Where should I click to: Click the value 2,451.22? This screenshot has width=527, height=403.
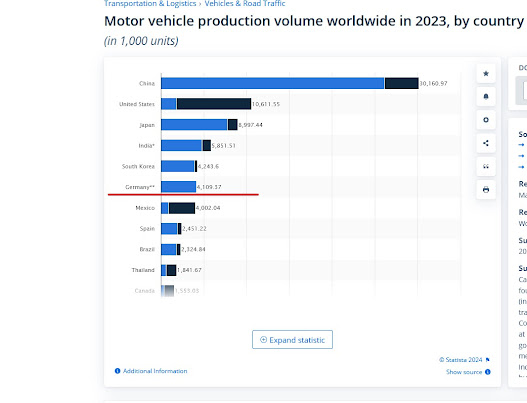pos(194,229)
